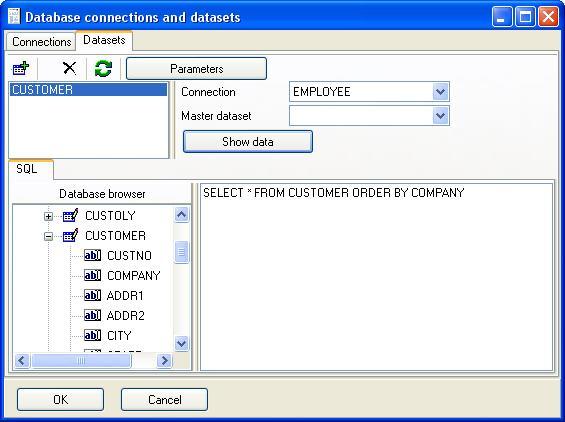Click the browser scroll up arrow

(182, 215)
